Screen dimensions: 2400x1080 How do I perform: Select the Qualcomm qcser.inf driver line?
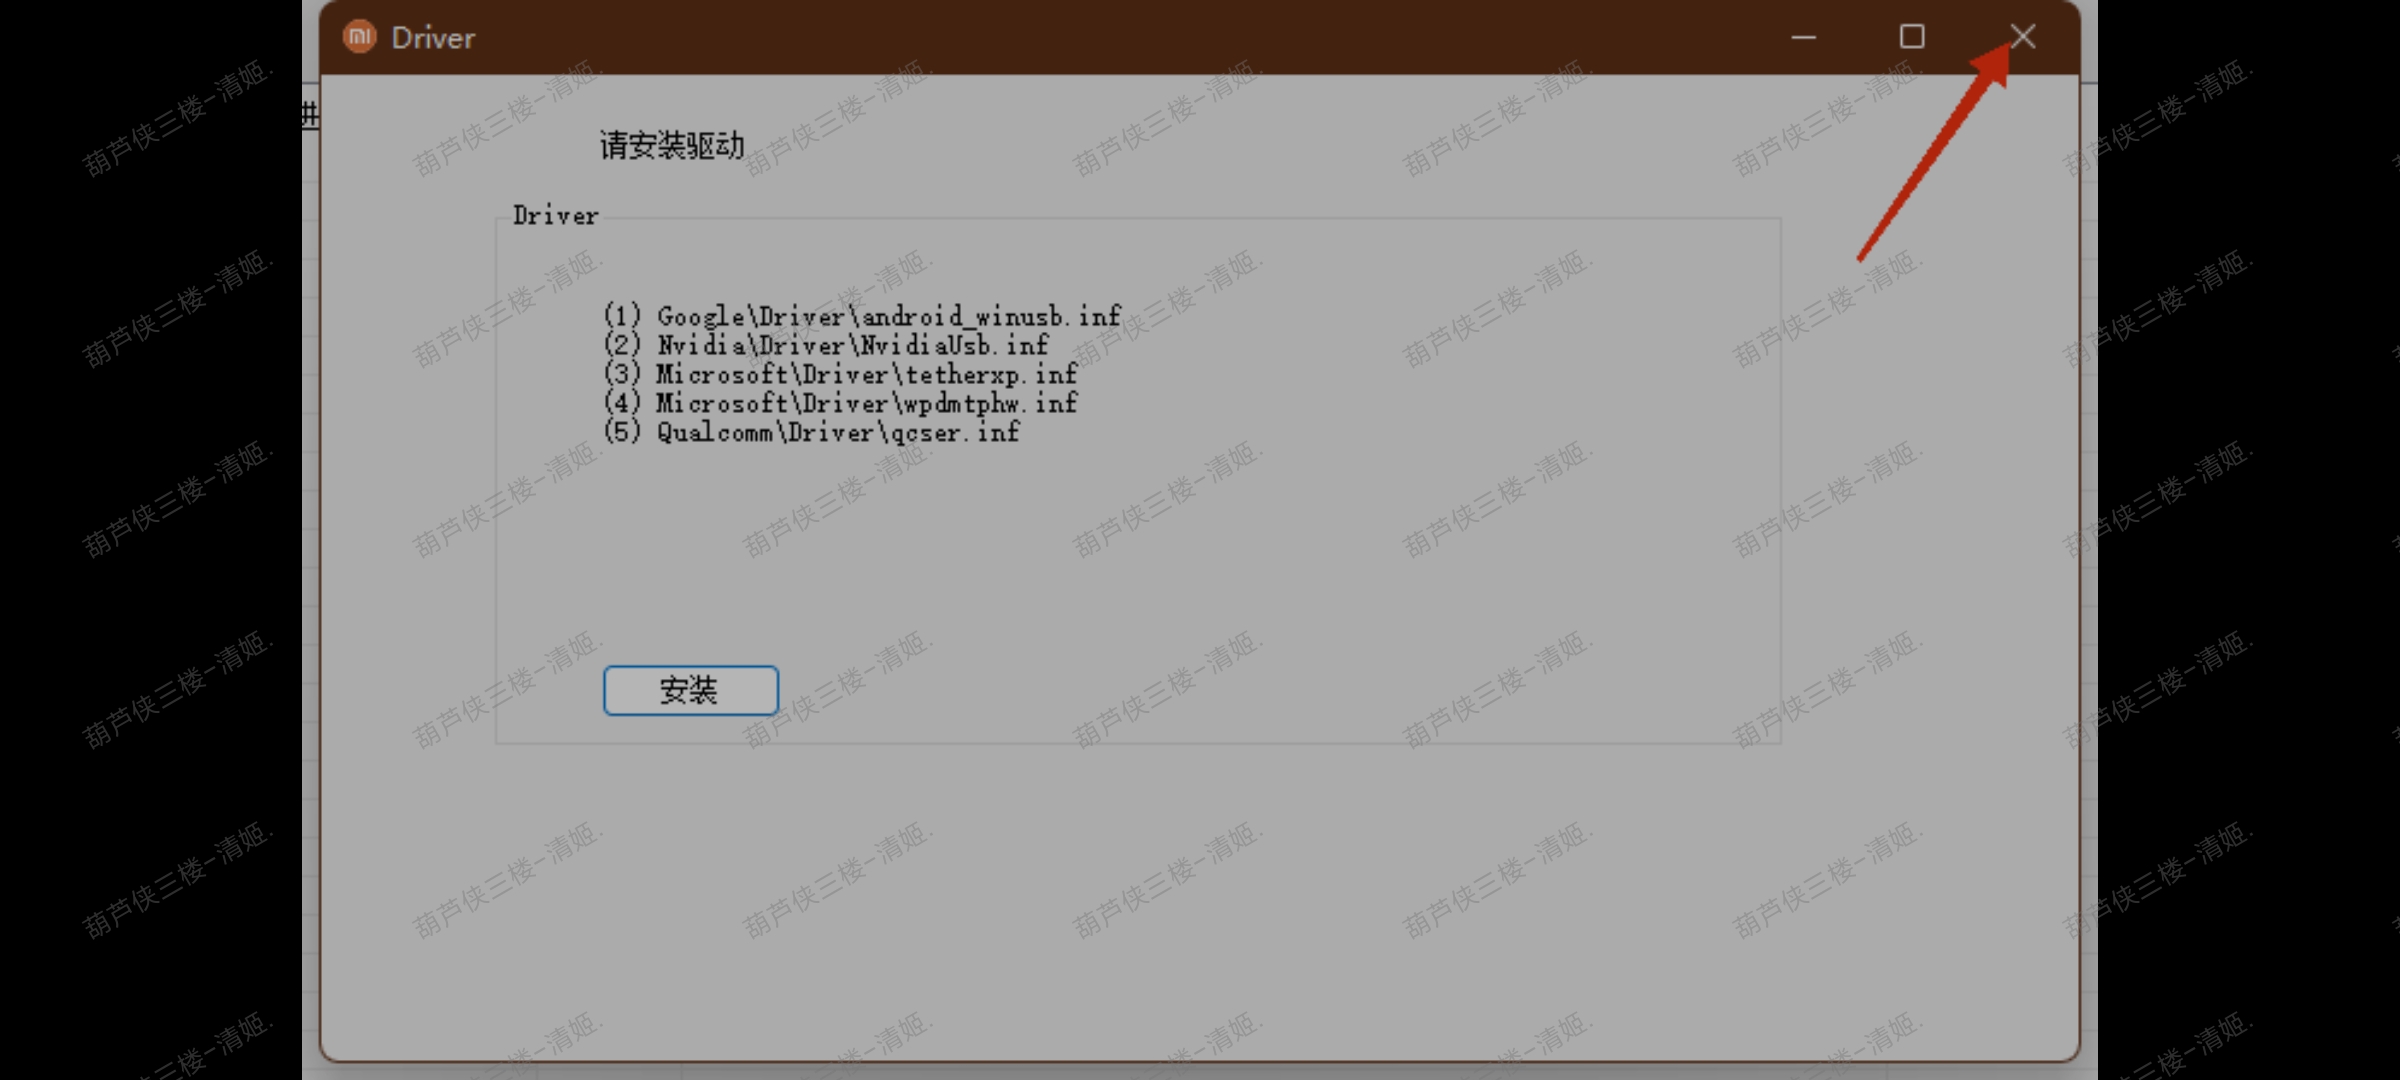[811, 432]
